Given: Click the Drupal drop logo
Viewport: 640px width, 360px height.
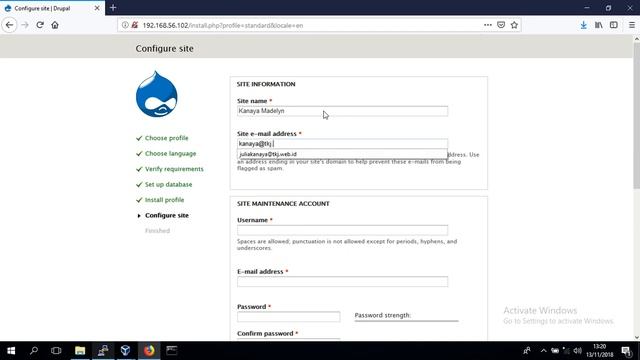Looking at the screenshot, I should coord(157,94).
